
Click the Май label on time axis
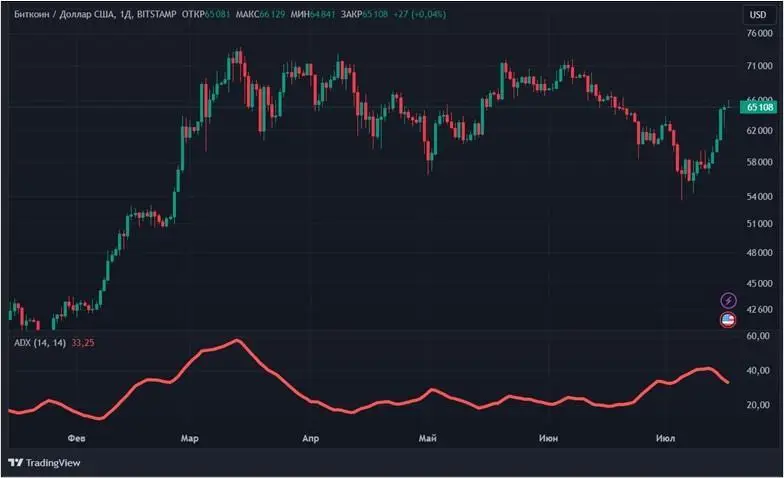click(428, 438)
